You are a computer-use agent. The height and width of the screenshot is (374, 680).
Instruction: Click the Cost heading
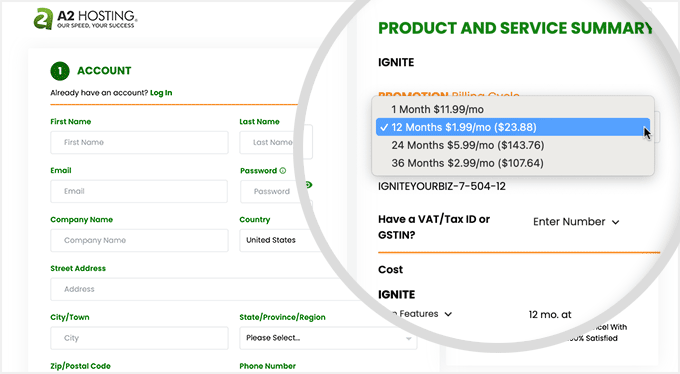click(390, 270)
